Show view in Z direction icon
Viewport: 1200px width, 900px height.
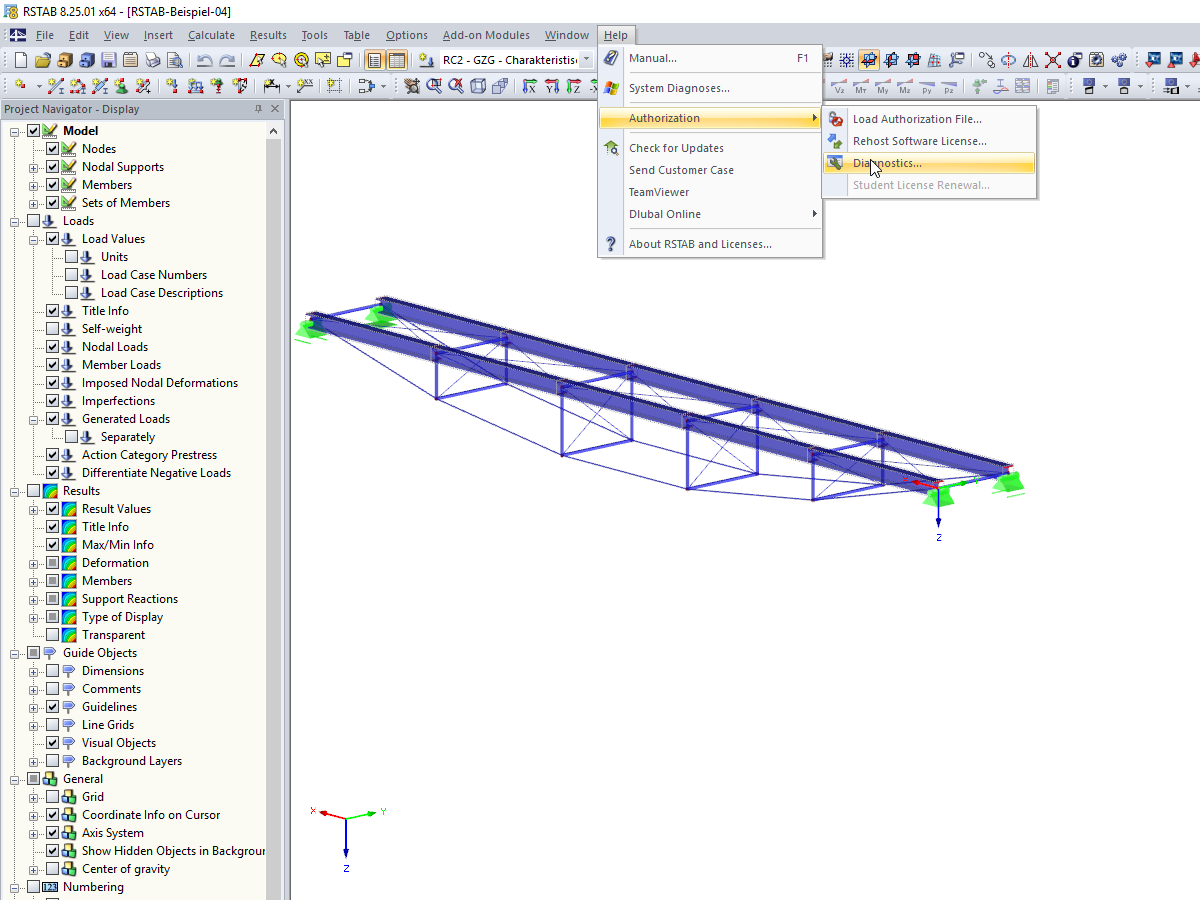[573, 86]
